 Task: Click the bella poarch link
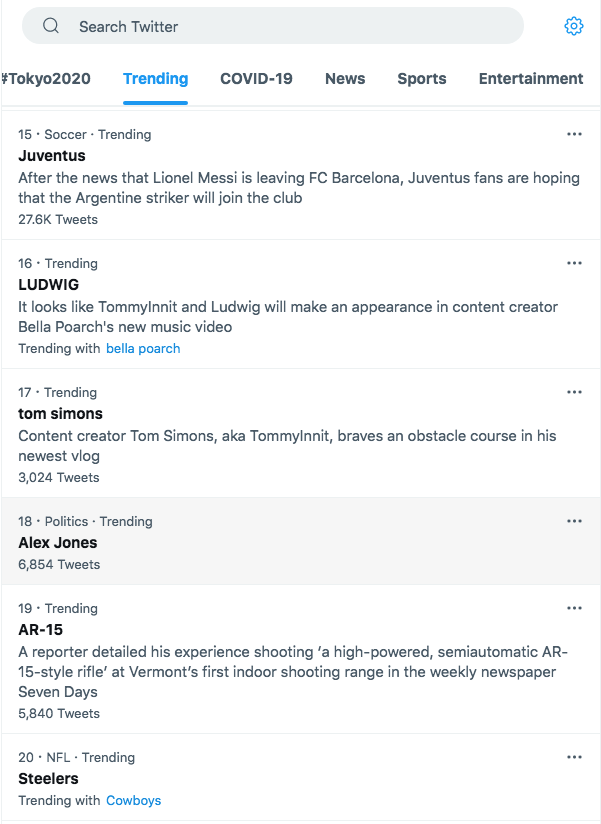click(143, 349)
